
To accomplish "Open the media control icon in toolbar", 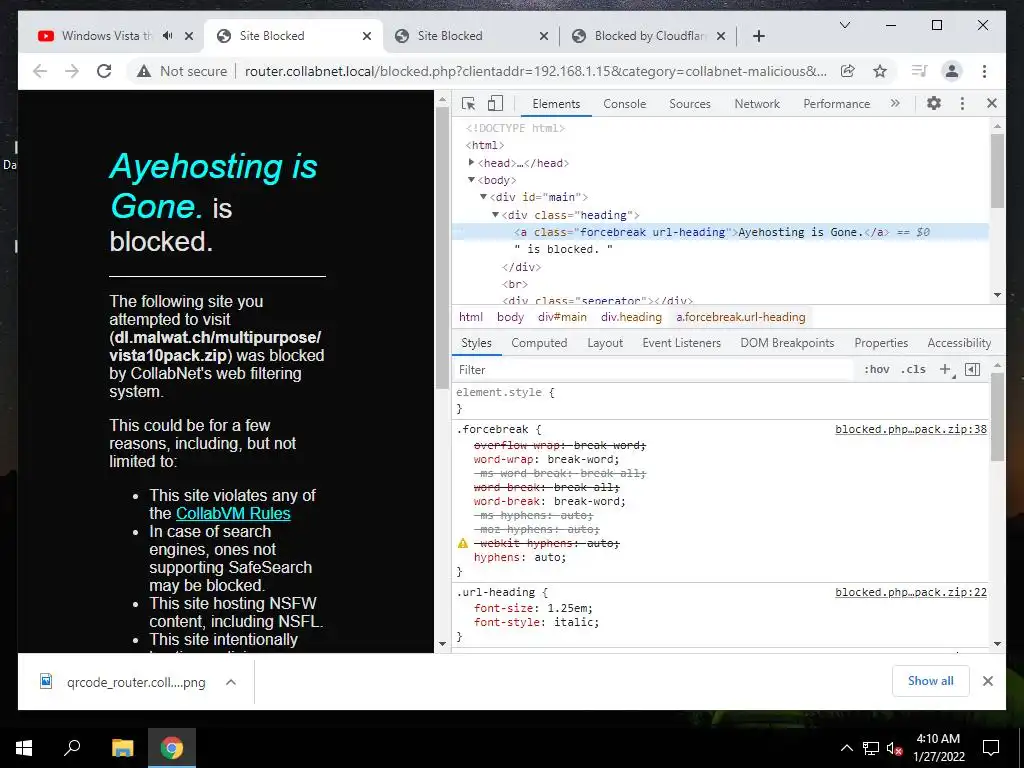I will point(920,71).
